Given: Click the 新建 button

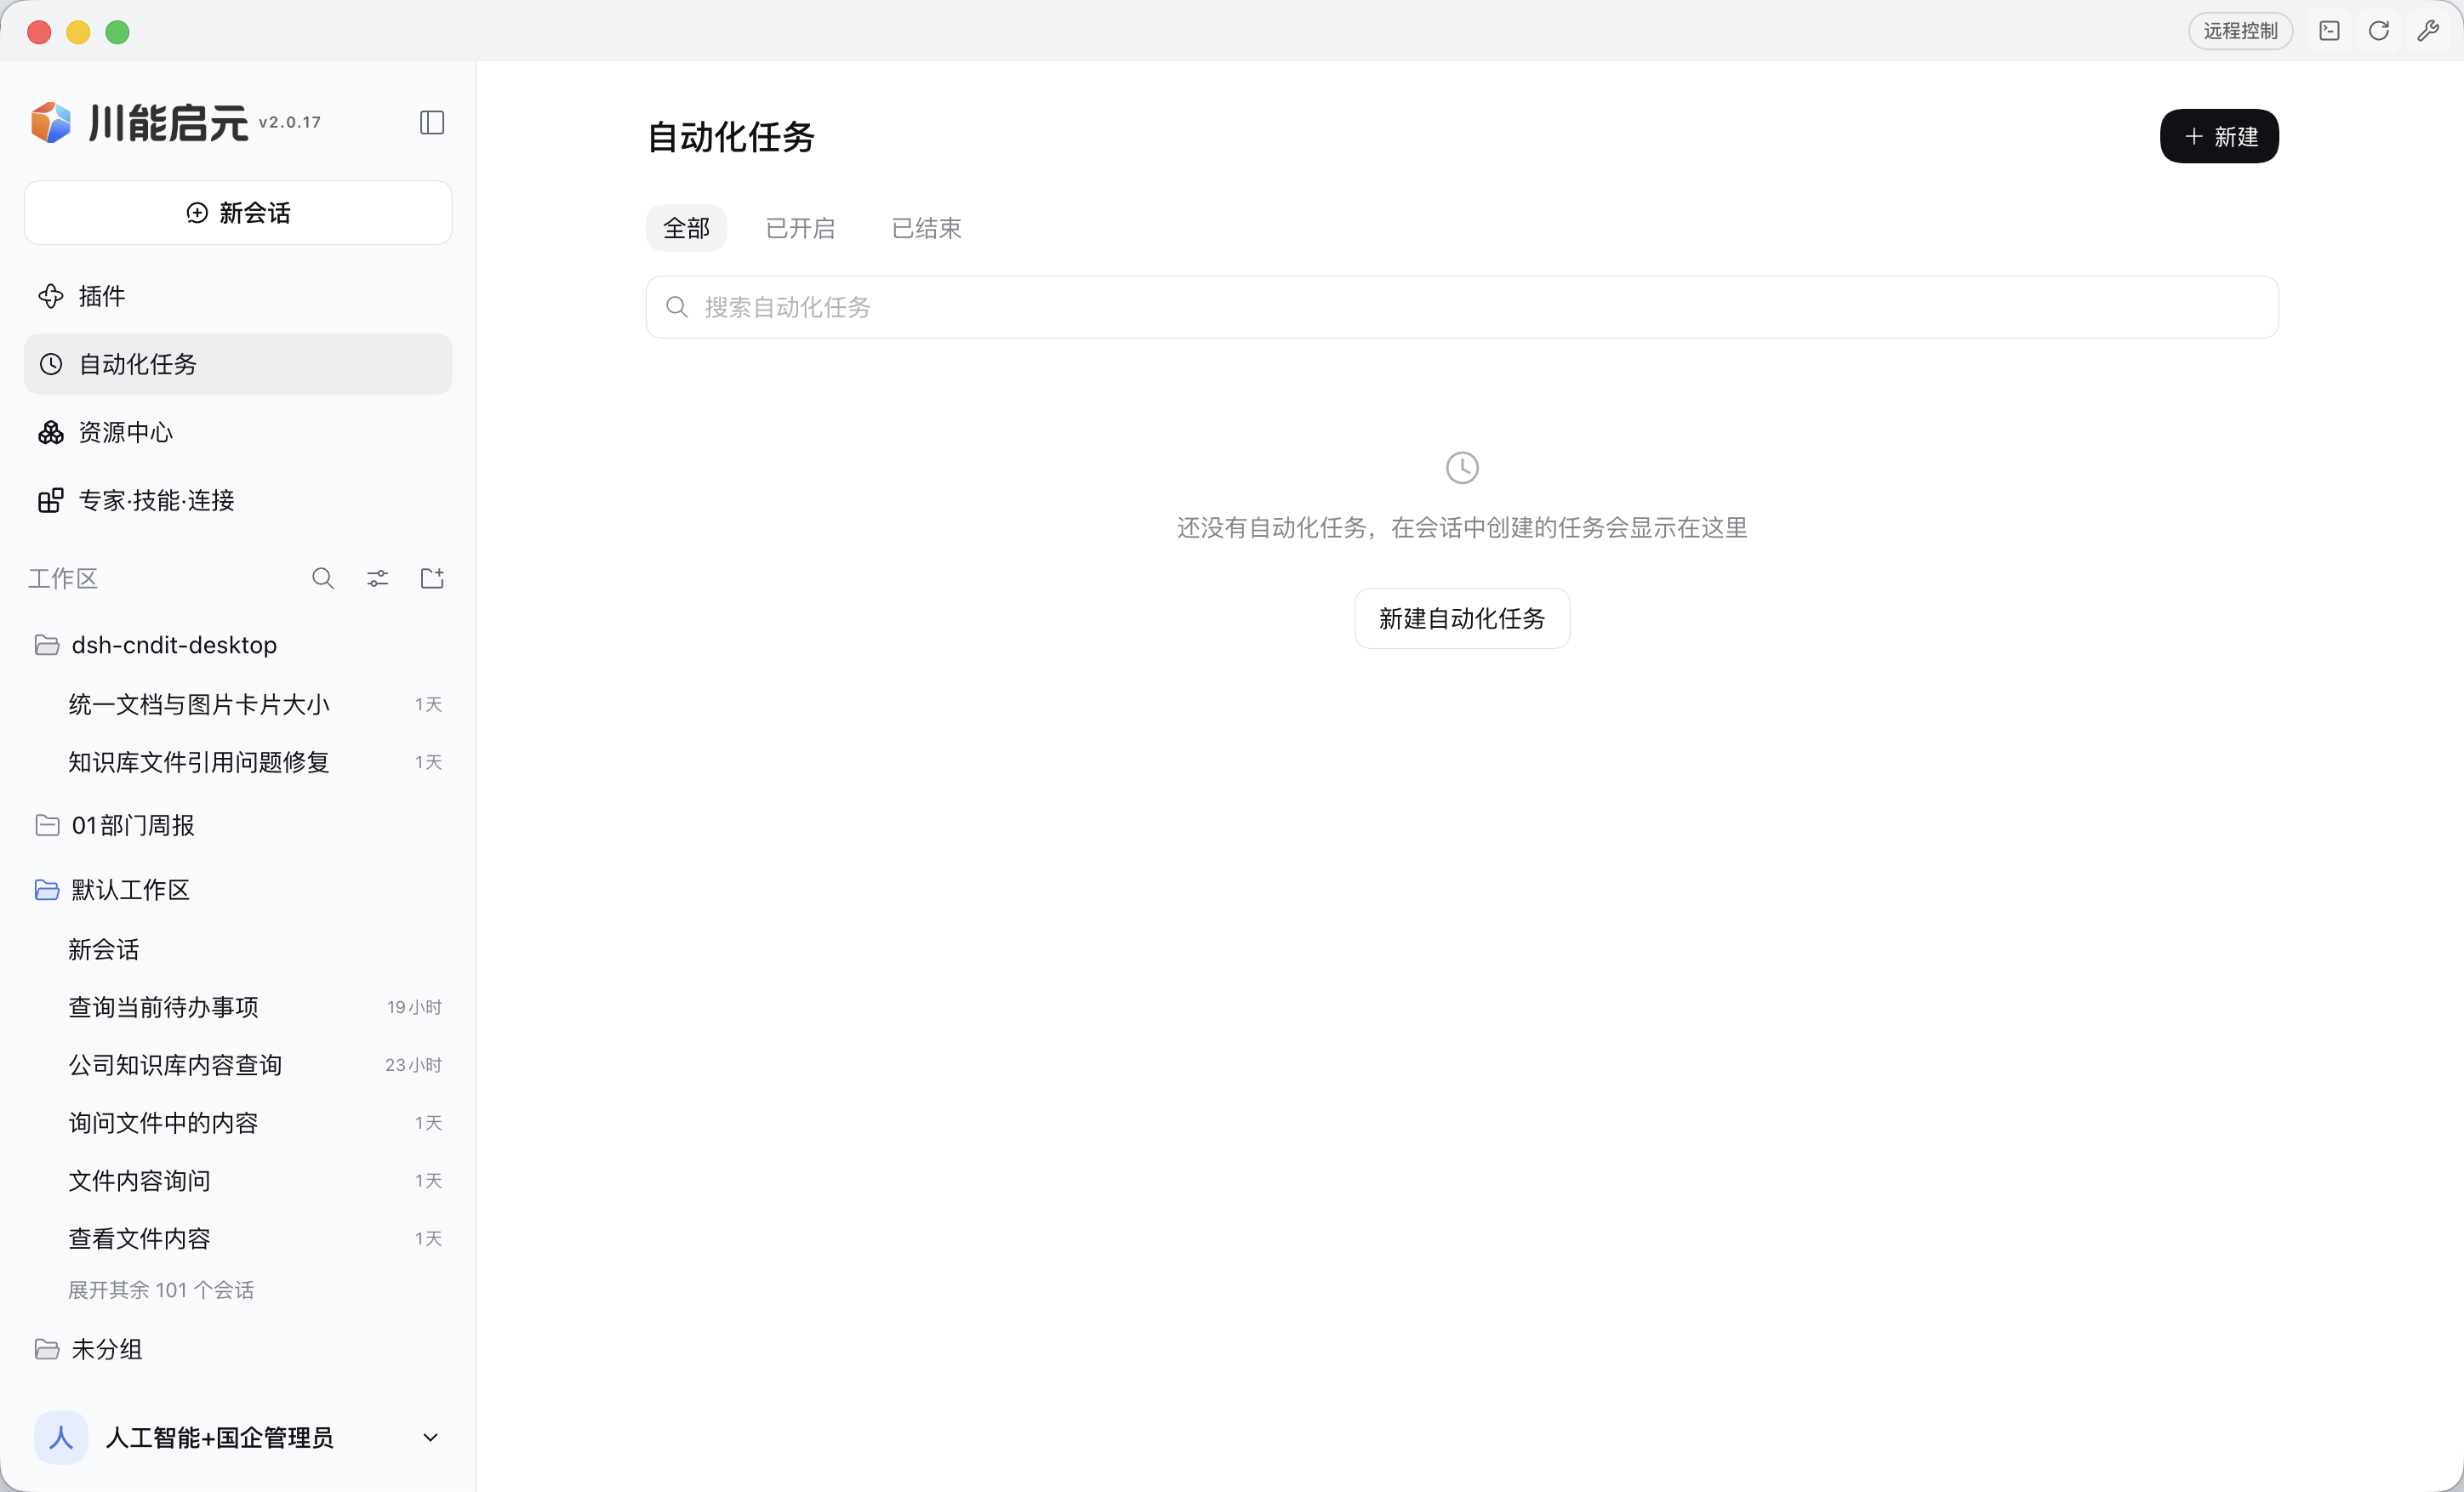Looking at the screenshot, I should 2219,136.
